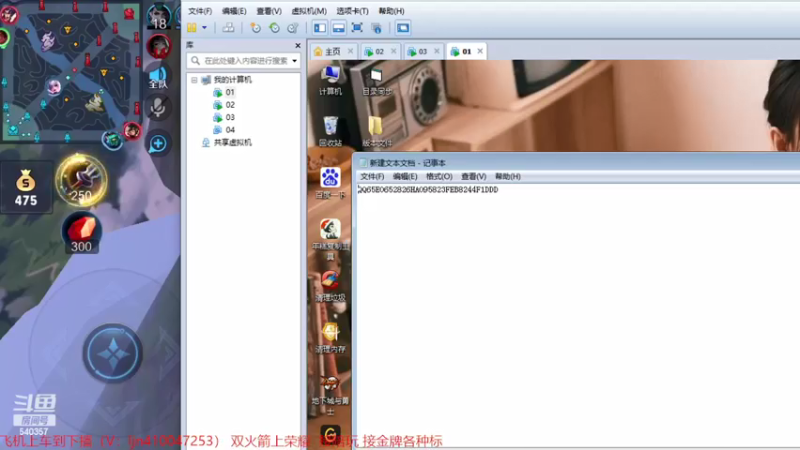This screenshot has height=450, width=800.
Task: Open Notepad's 帮助(H) menu
Action: coord(508,177)
